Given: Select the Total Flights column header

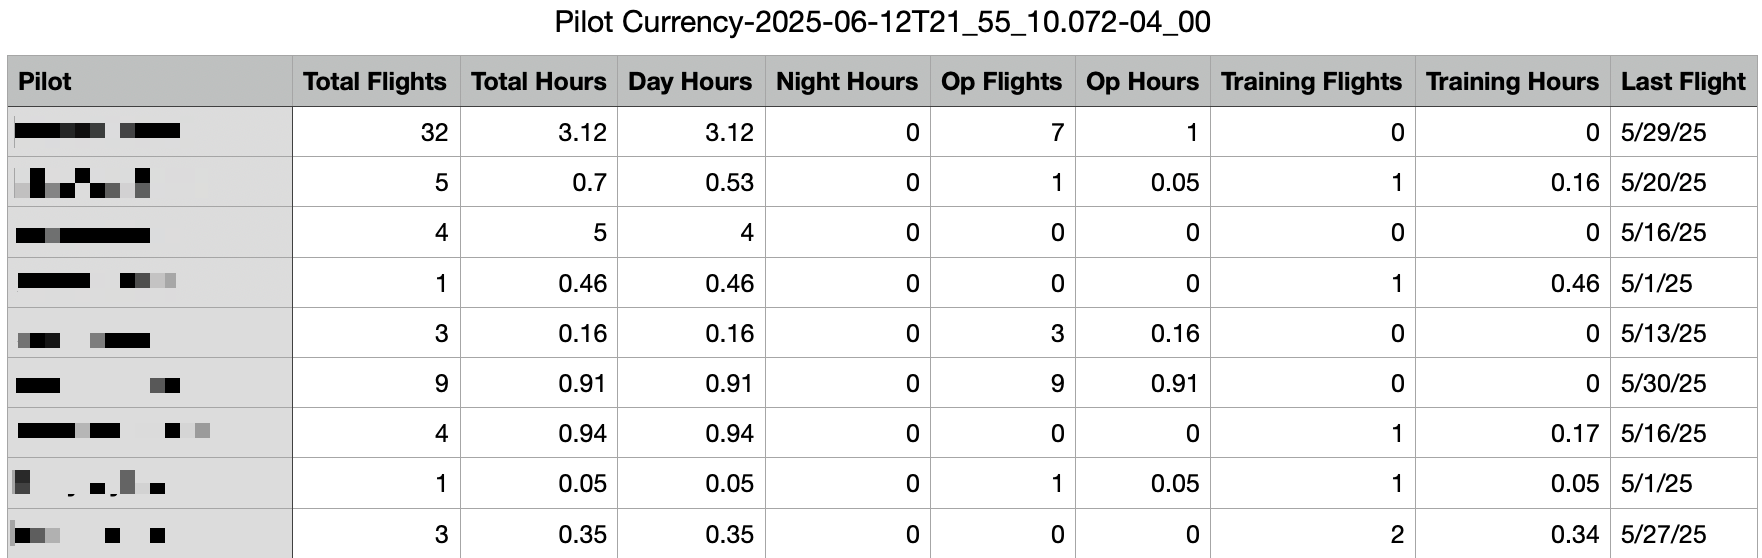Looking at the screenshot, I should tap(376, 81).
